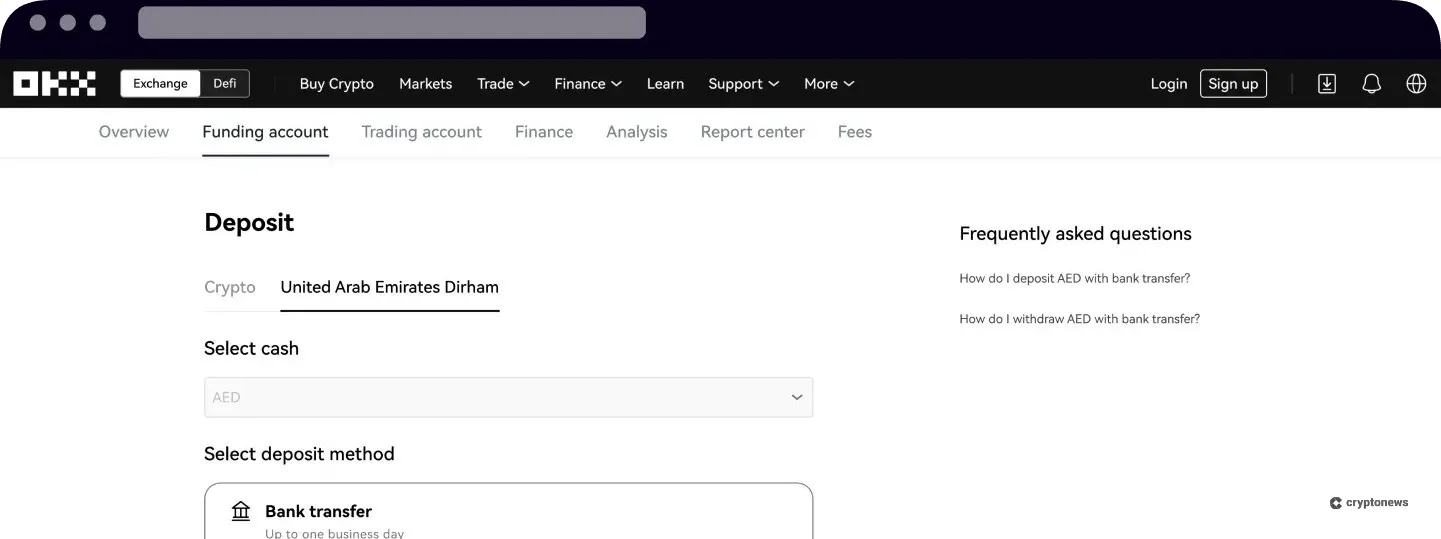Open FAQ on depositing AED by bank transfer

point(1075,278)
